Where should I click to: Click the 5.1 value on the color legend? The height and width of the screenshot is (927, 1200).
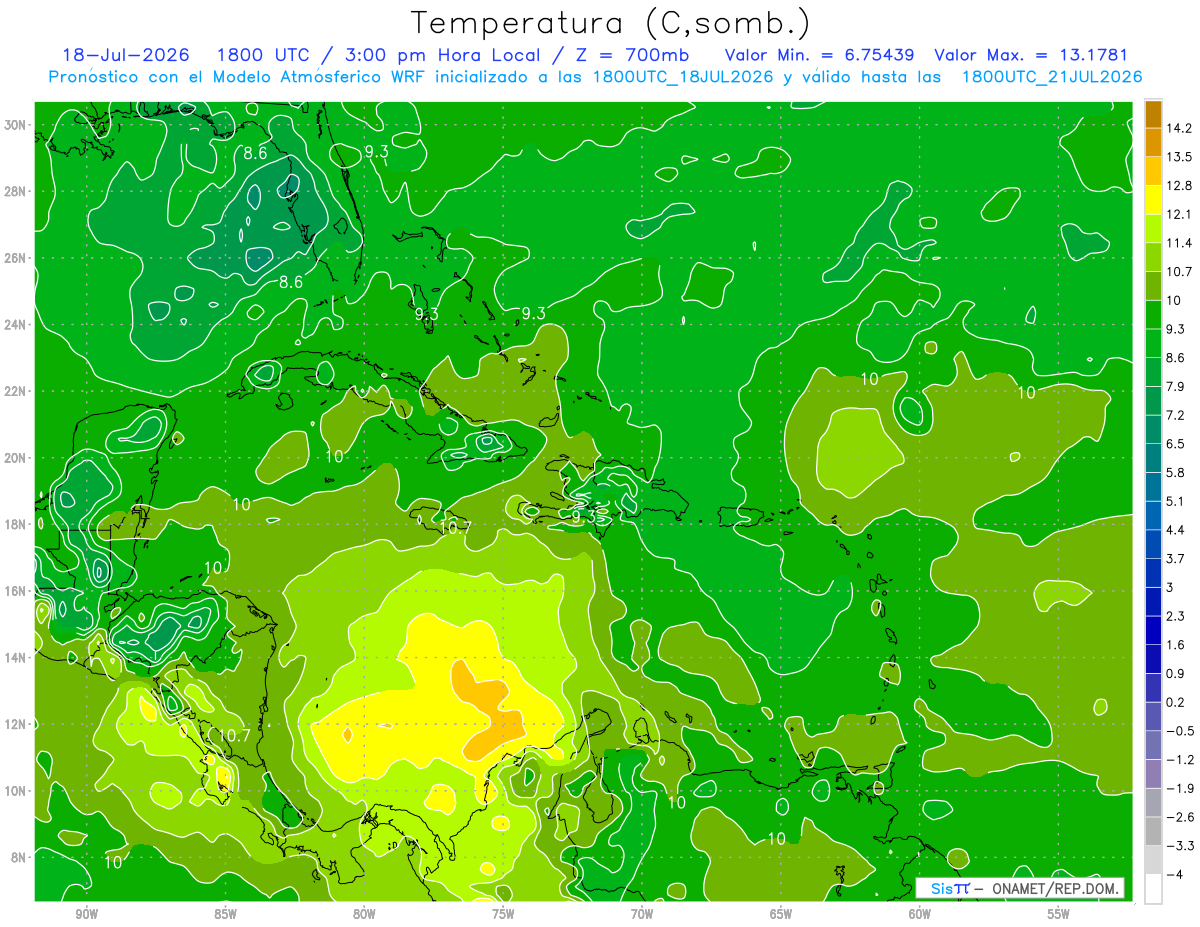[1176, 501]
